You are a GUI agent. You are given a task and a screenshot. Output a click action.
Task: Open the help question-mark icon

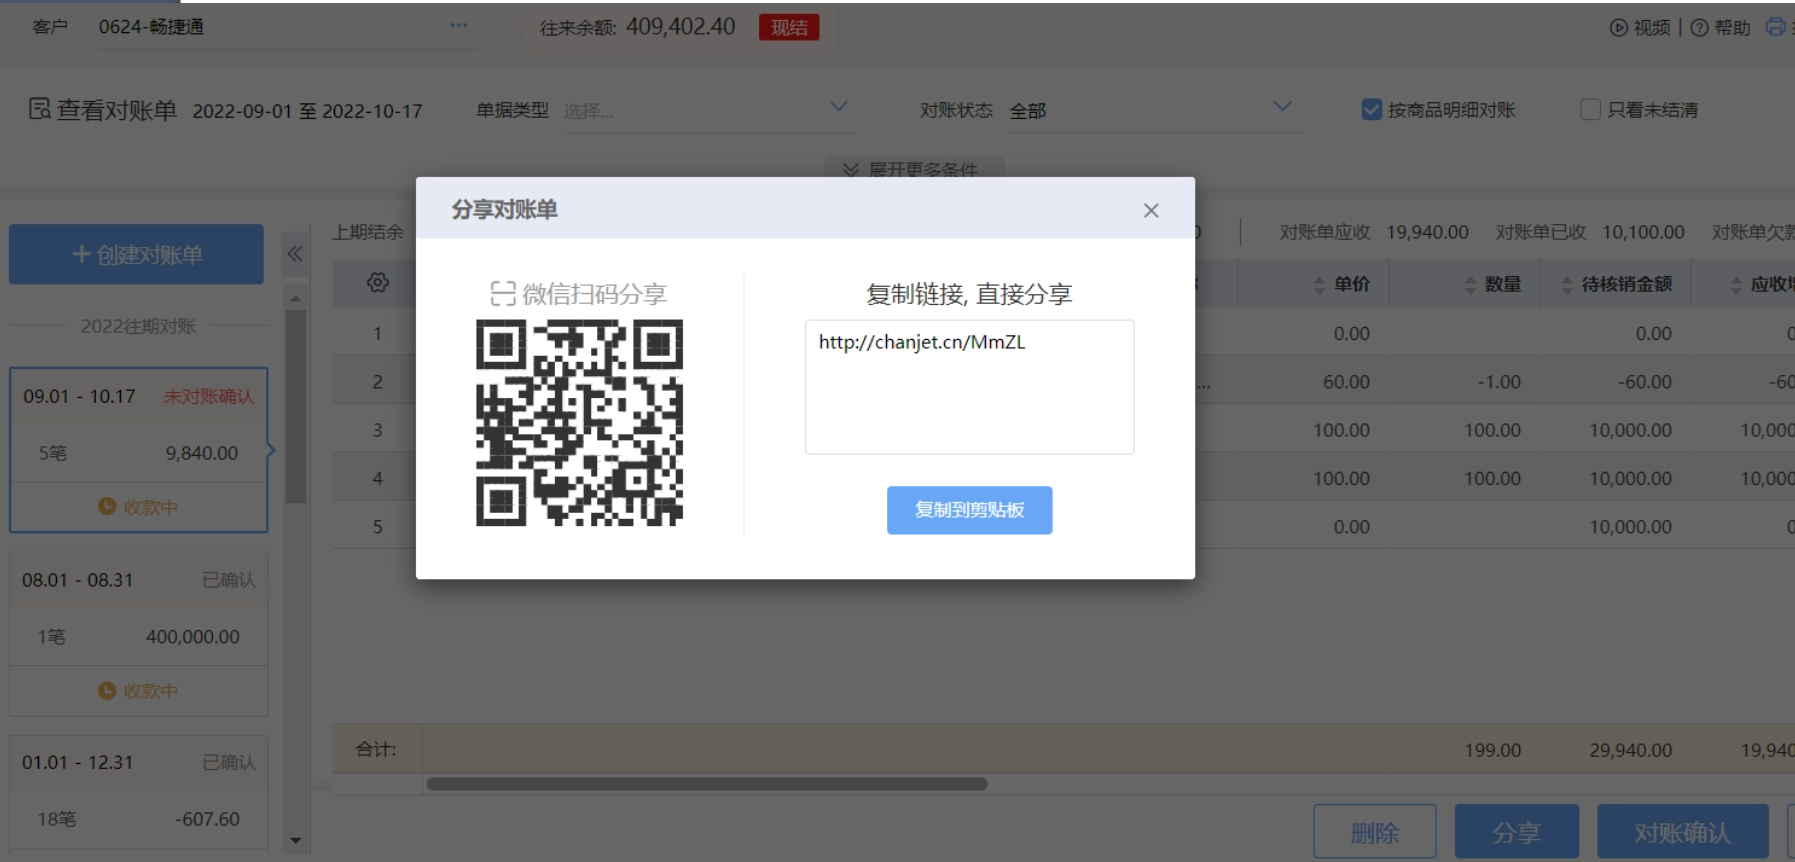(x=1699, y=28)
